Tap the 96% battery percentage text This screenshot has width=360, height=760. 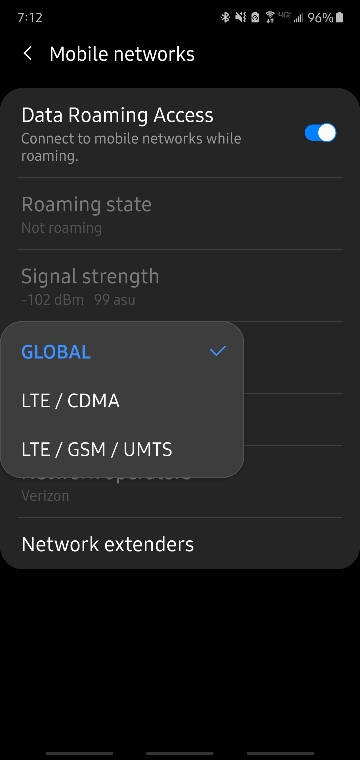tap(320, 18)
